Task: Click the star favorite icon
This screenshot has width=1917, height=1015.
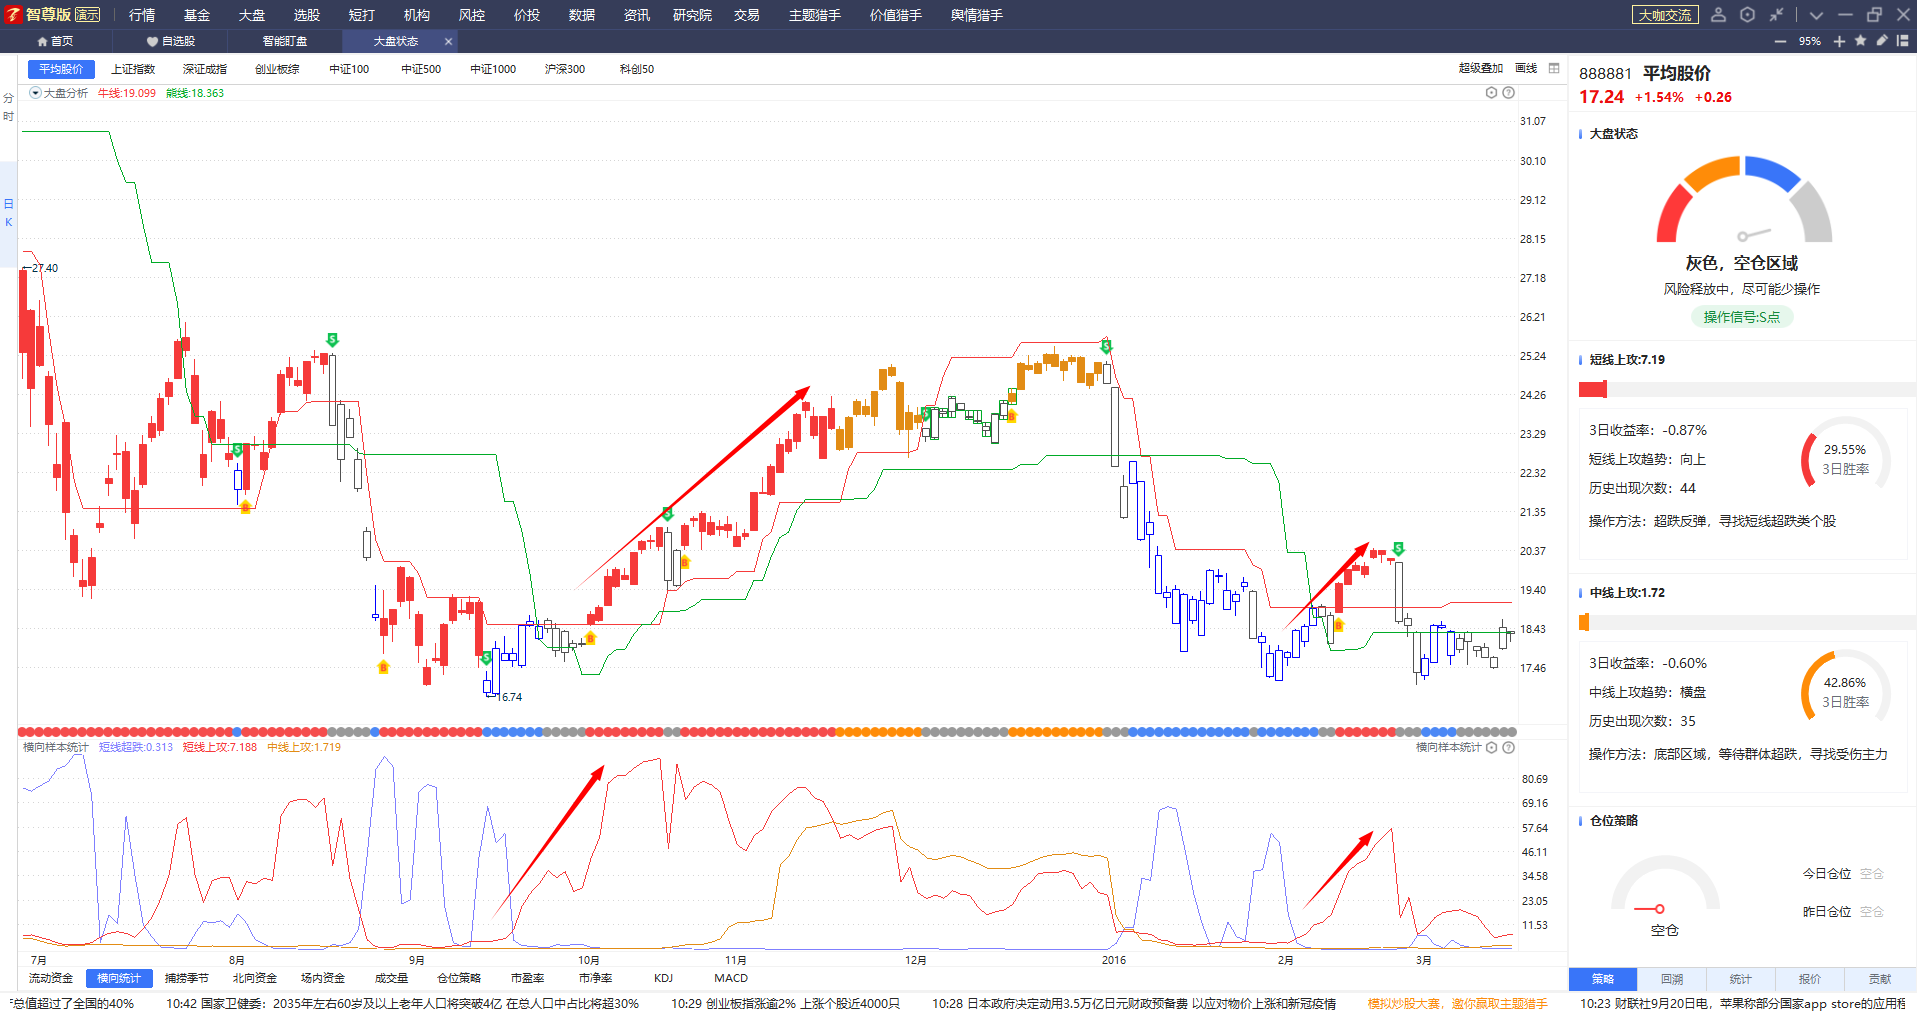Action: point(1860,41)
